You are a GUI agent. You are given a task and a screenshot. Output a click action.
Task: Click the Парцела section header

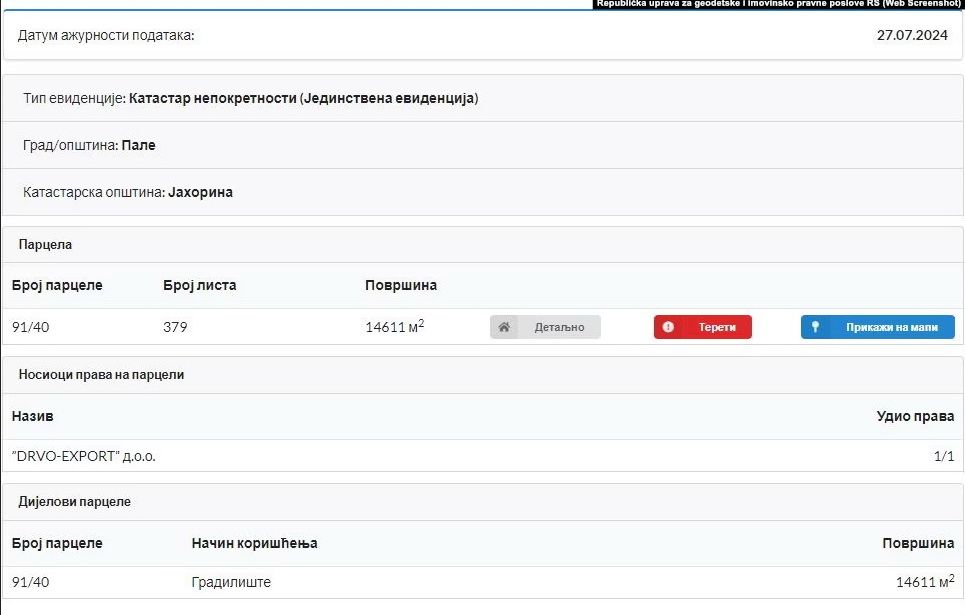pyautogui.click(x=45, y=244)
